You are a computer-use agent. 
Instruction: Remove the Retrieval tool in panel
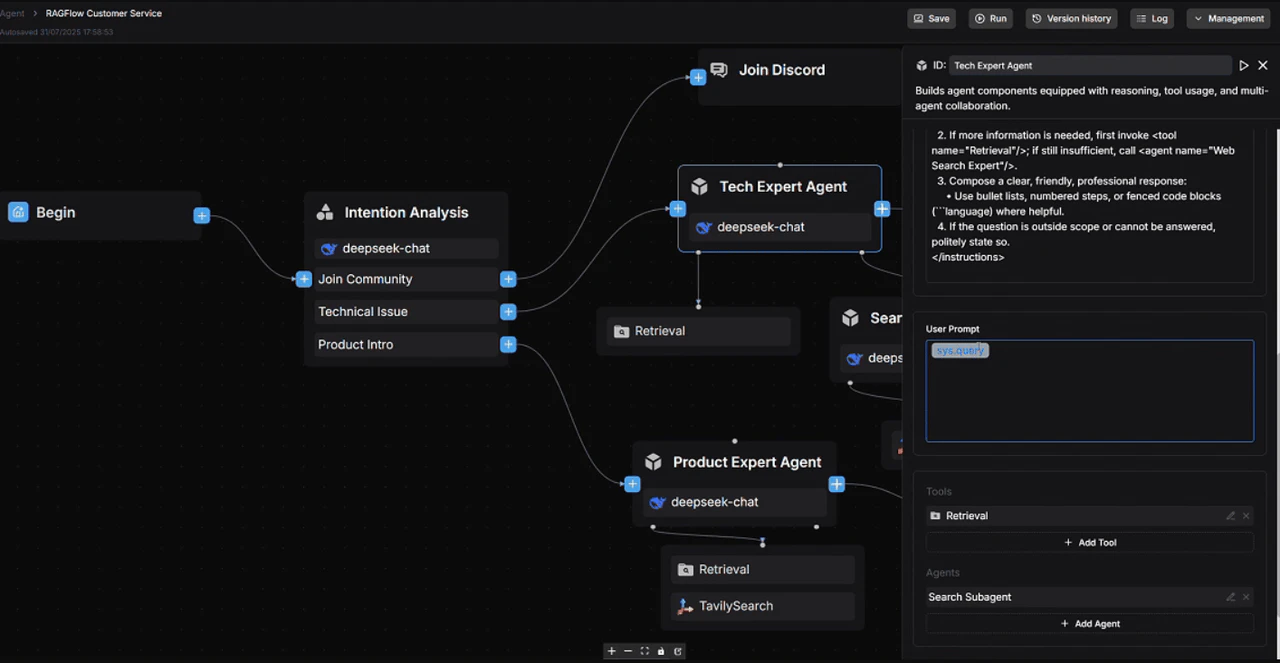click(1246, 516)
